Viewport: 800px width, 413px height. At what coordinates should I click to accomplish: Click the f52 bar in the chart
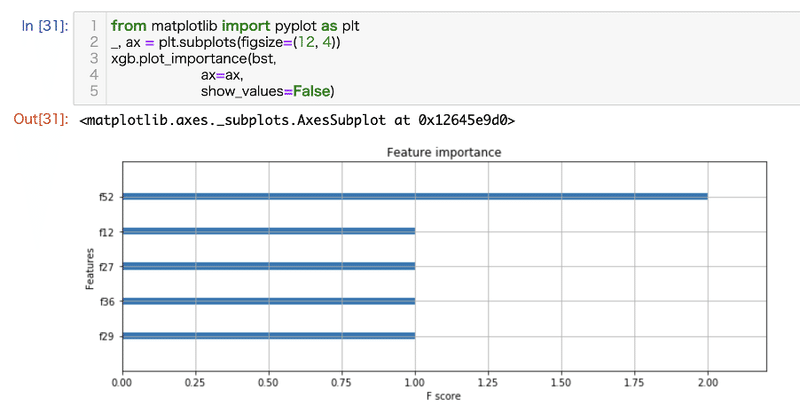(x=414, y=196)
